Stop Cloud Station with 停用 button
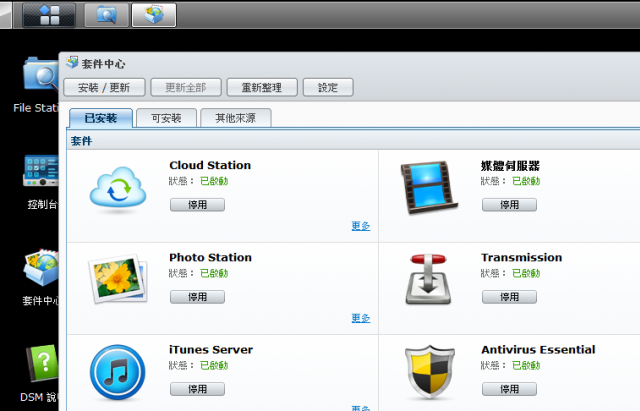 pos(197,204)
